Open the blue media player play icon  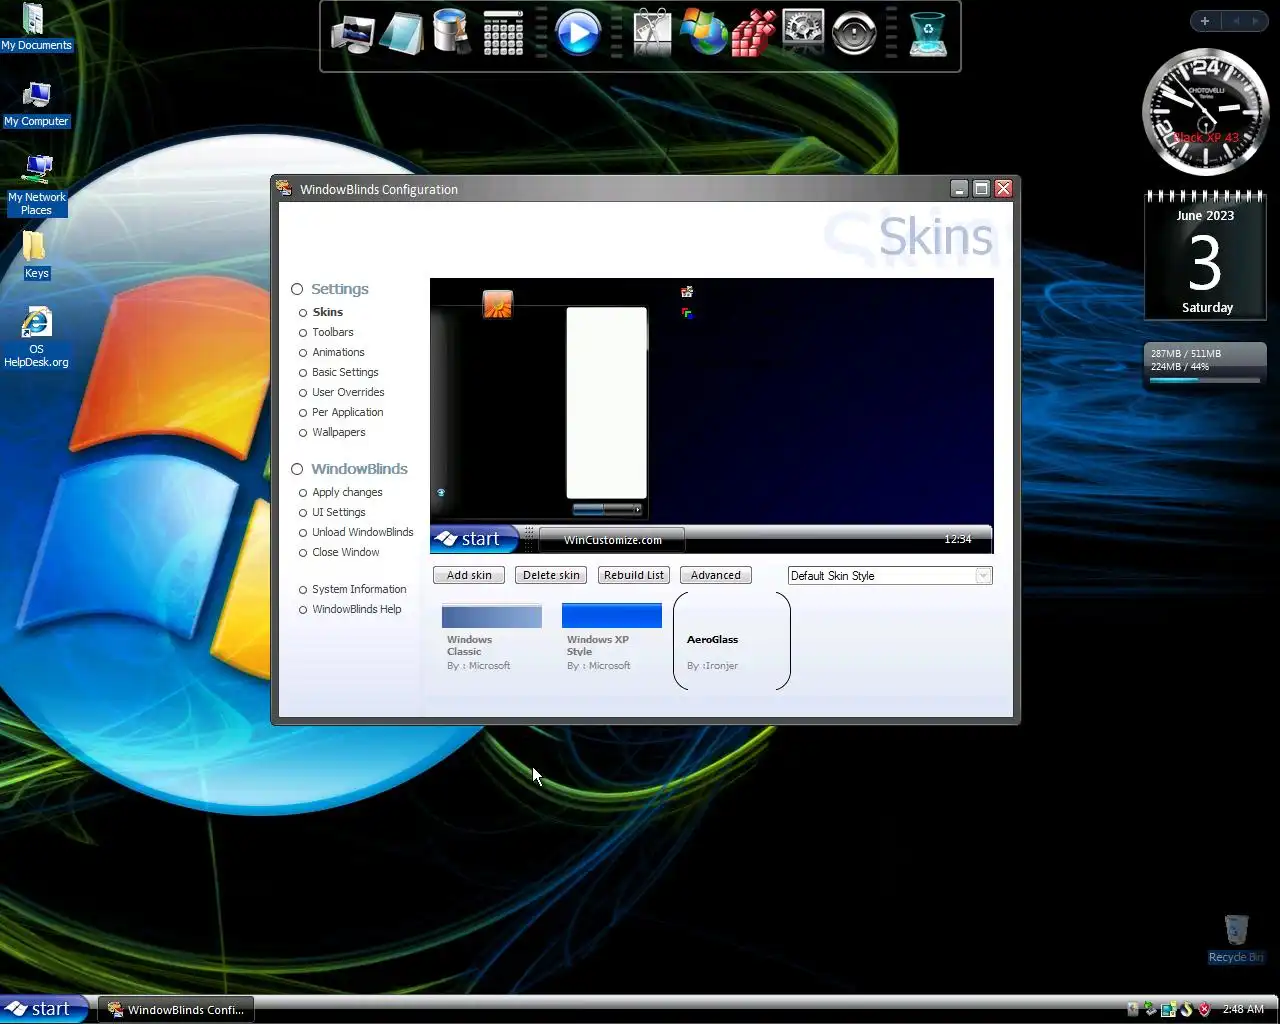577,33
